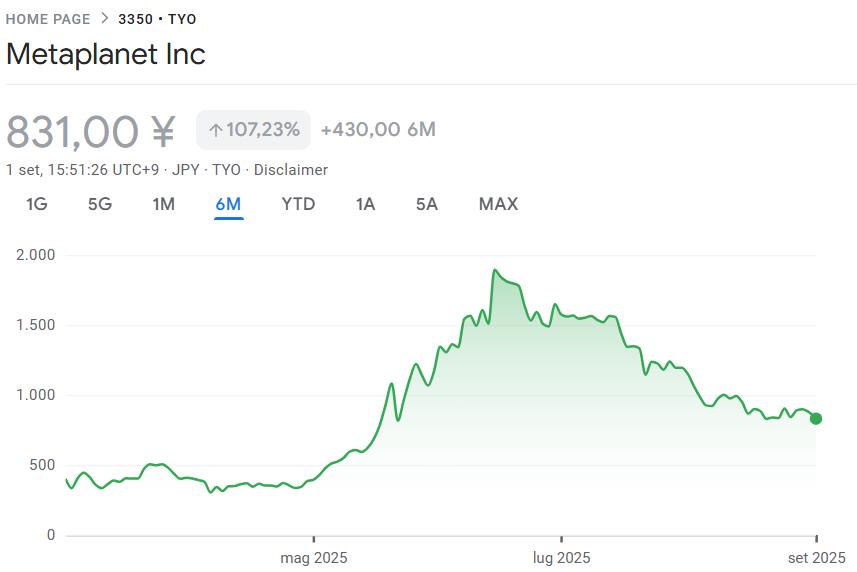Click the green endpoint dot on chart
This screenshot has height=572, width=857.
pos(816,418)
